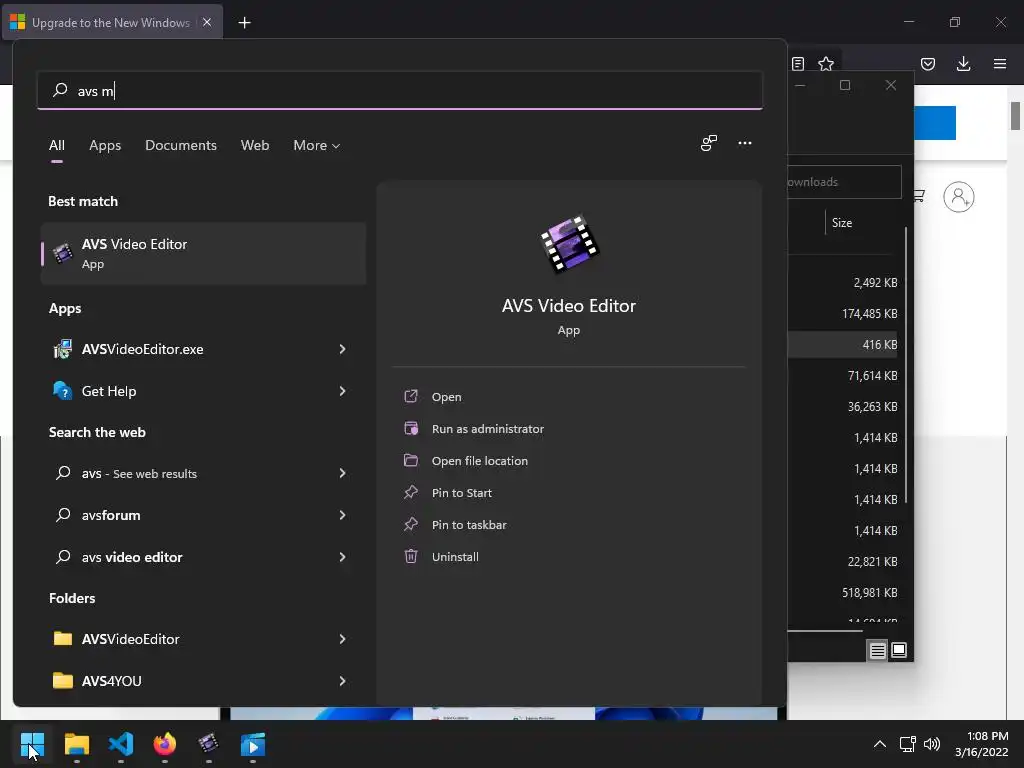Switch to the Apps search tab

105,145
